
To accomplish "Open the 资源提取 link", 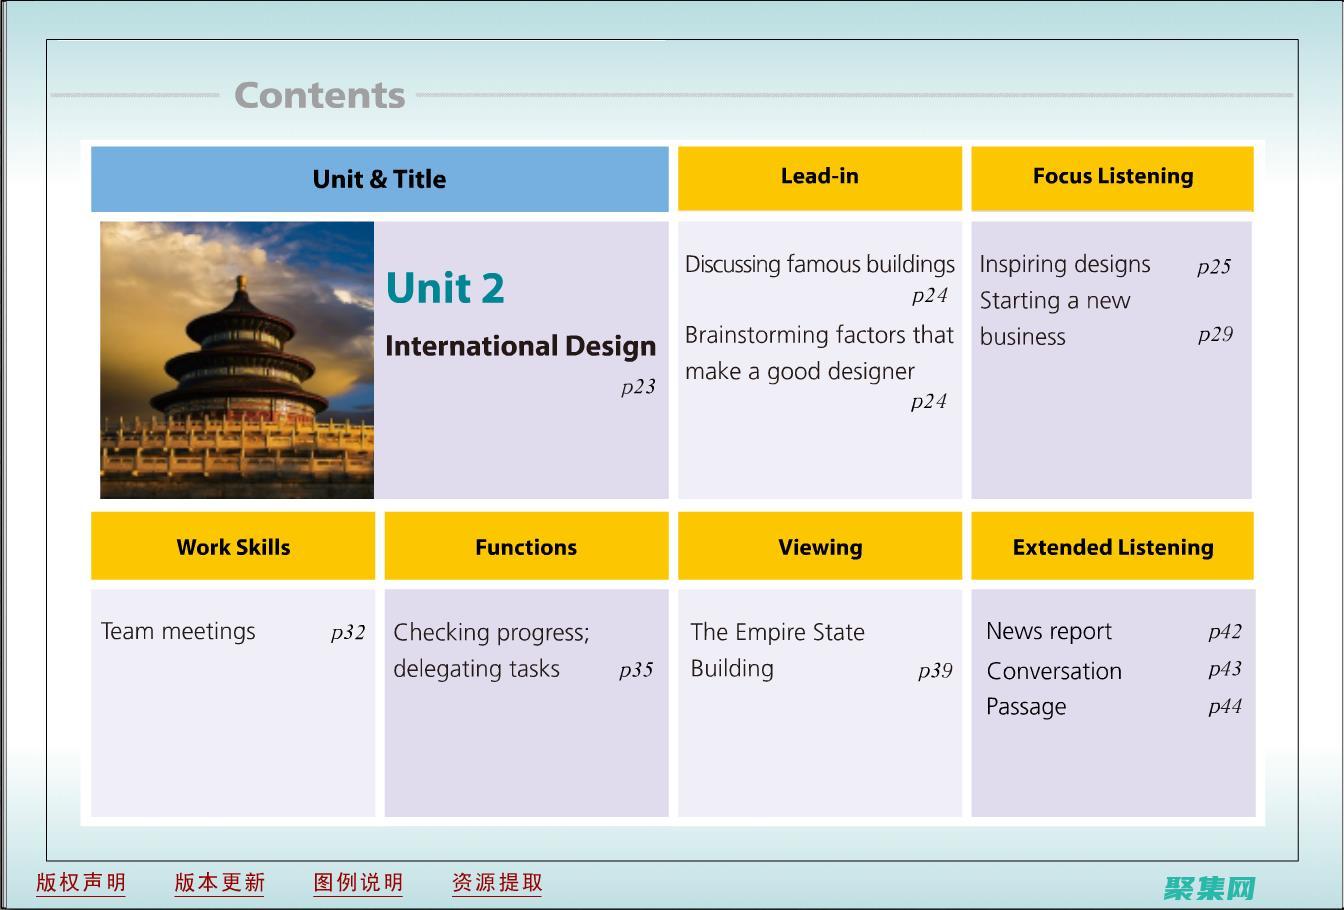I will click(497, 883).
